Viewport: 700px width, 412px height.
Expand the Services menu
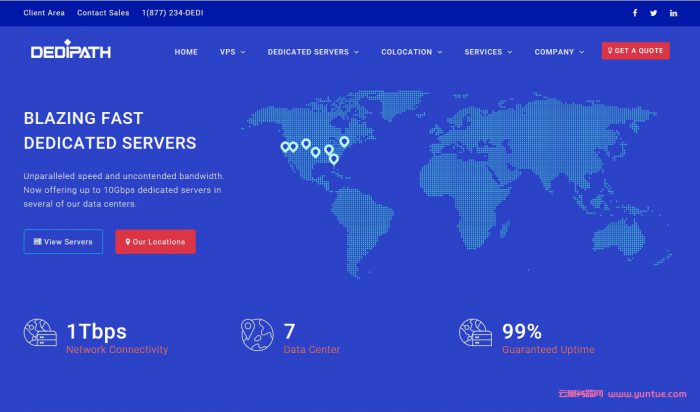click(x=488, y=52)
